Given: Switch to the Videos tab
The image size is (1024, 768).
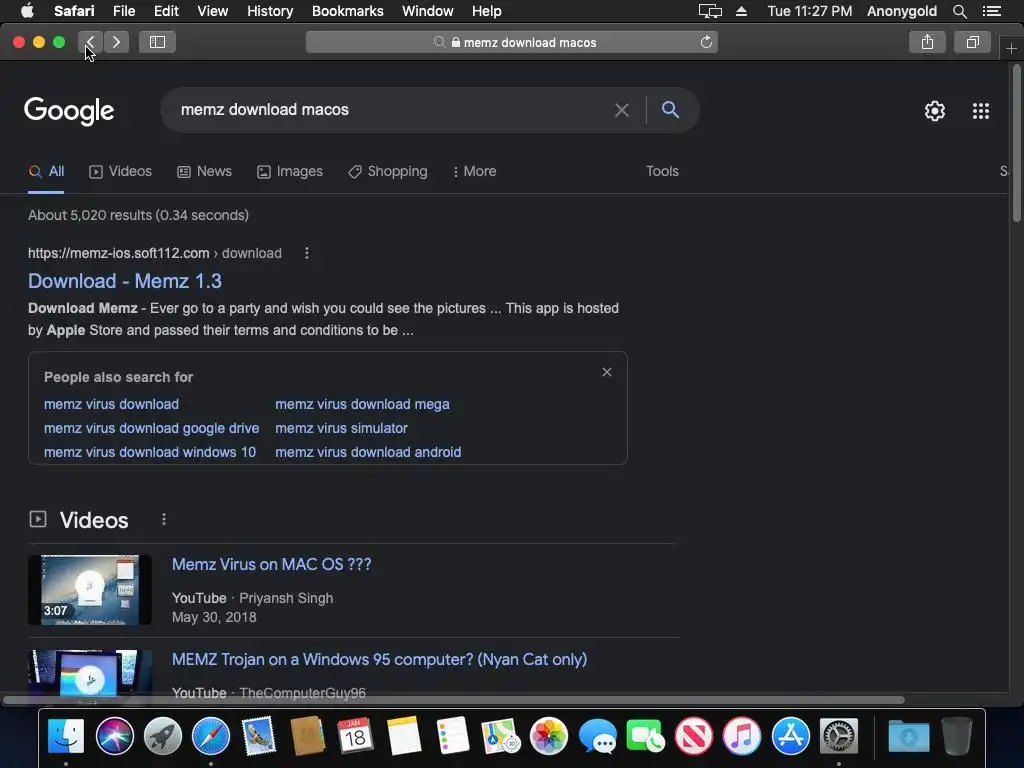Looking at the screenshot, I should coord(120,172).
